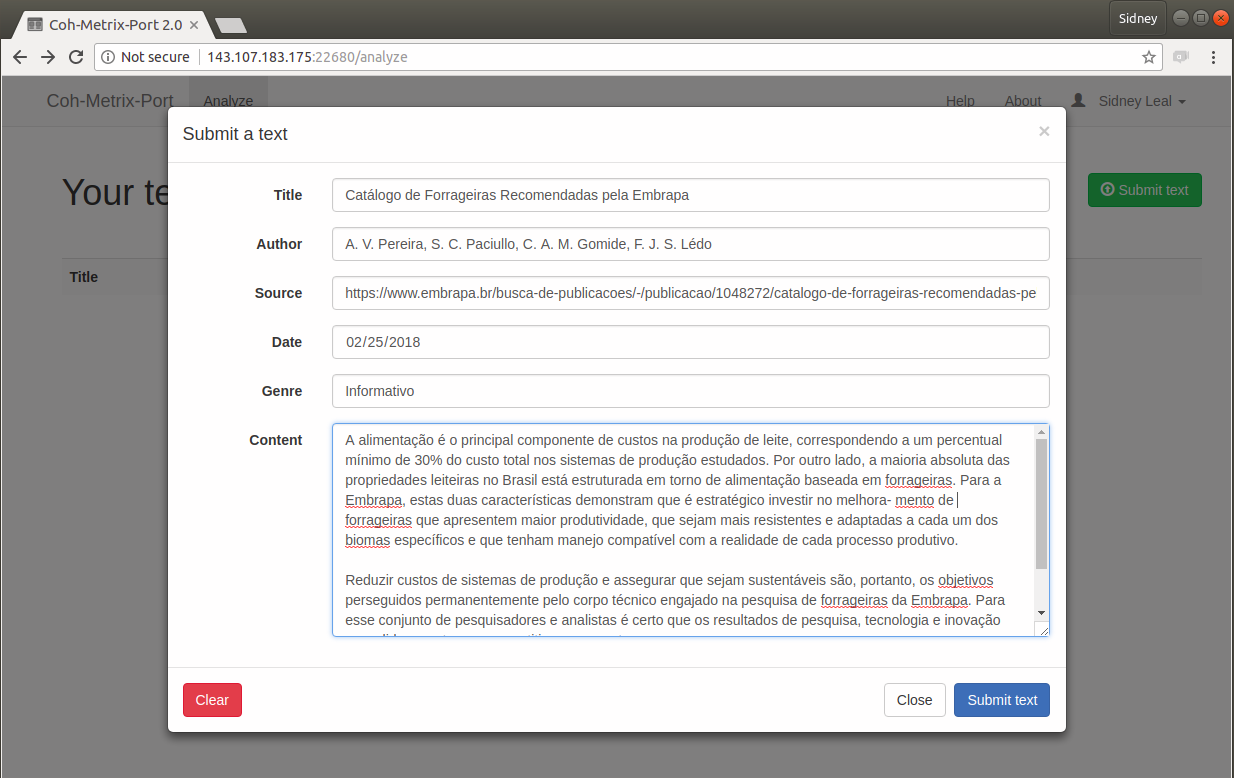Close the modal with the X icon
Viewport: 1234px width, 778px height.
(x=1044, y=131)
